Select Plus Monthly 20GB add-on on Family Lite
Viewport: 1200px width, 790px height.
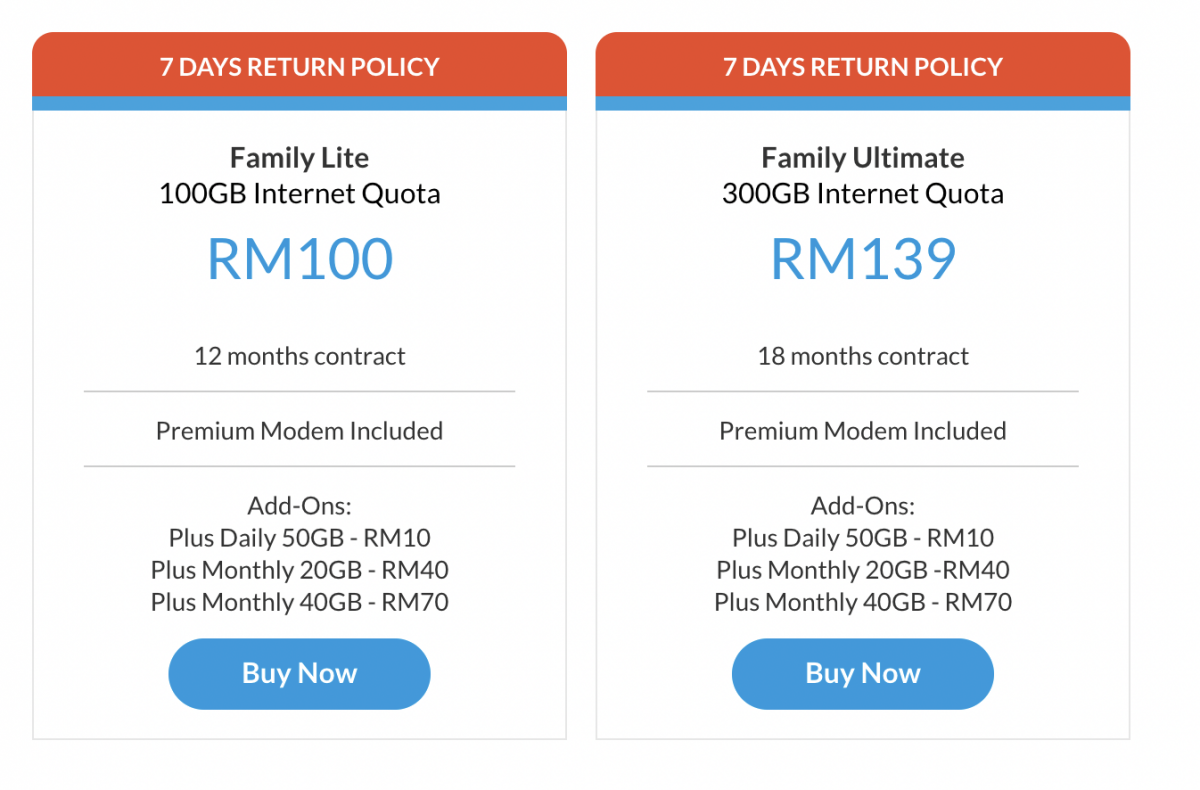298,570
